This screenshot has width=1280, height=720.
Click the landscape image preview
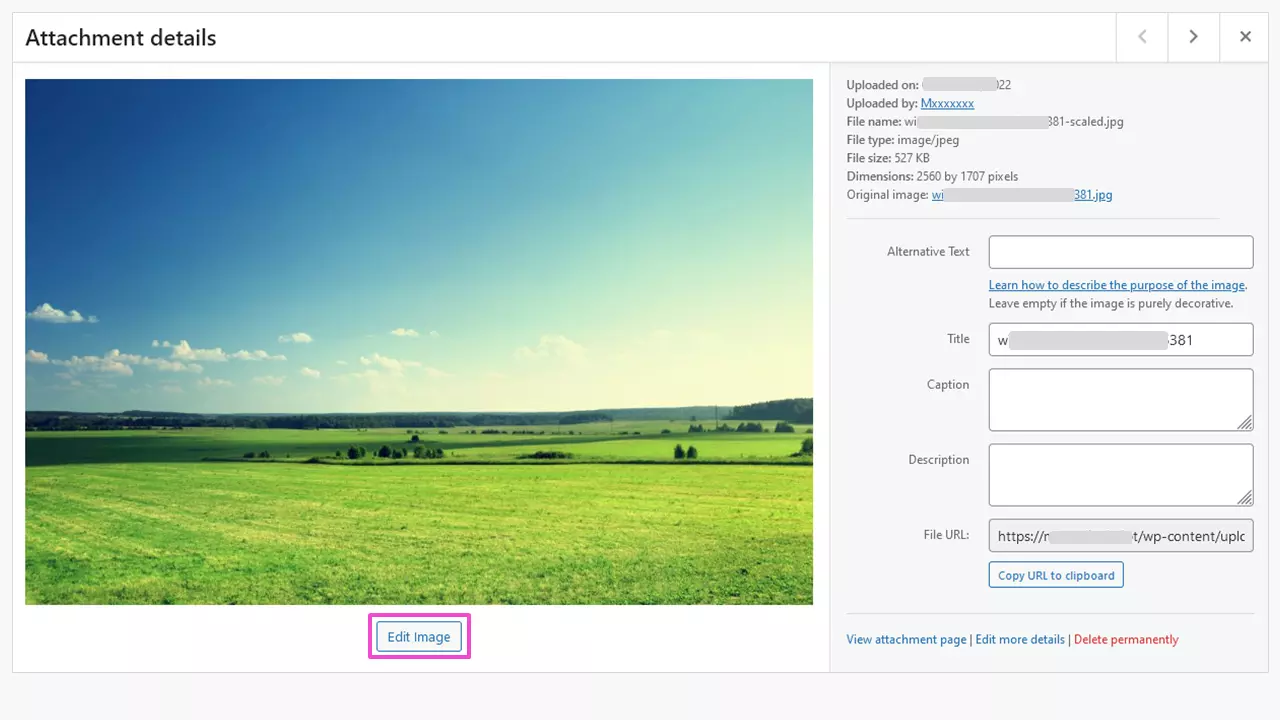(418, 341)
